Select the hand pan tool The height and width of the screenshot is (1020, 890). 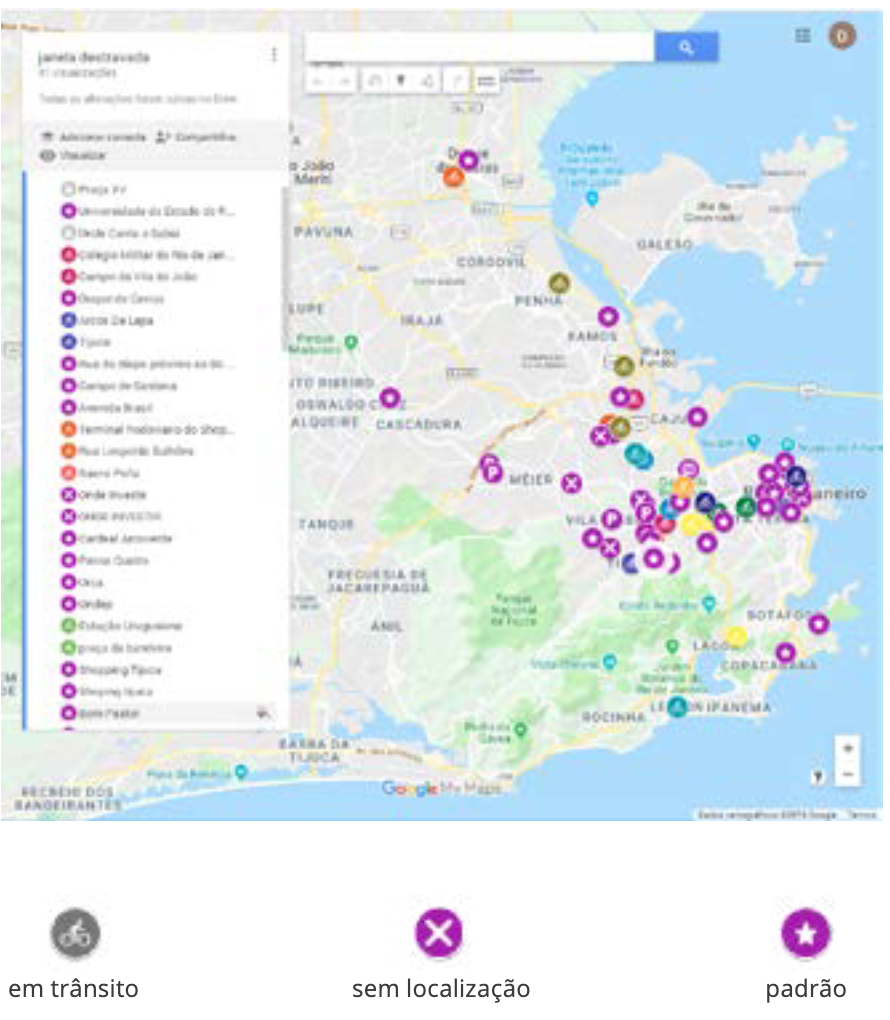click(375, 81)
